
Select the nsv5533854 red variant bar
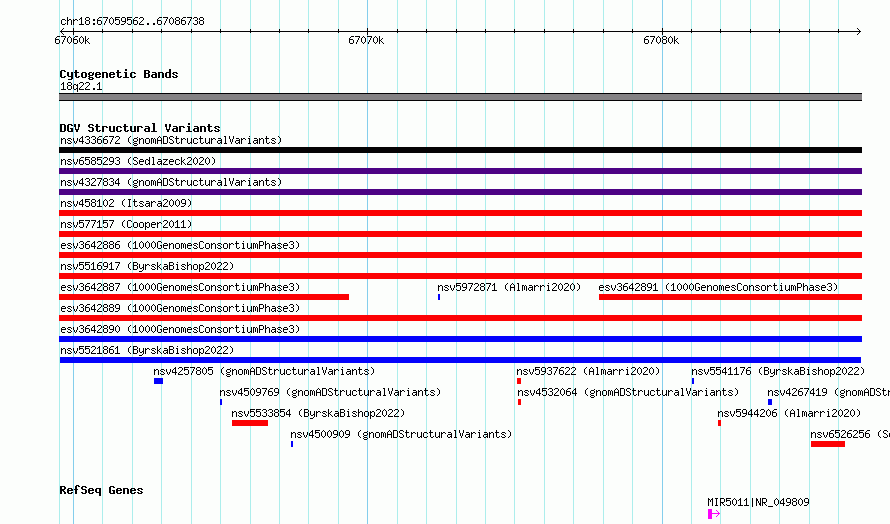coord(250,423)
